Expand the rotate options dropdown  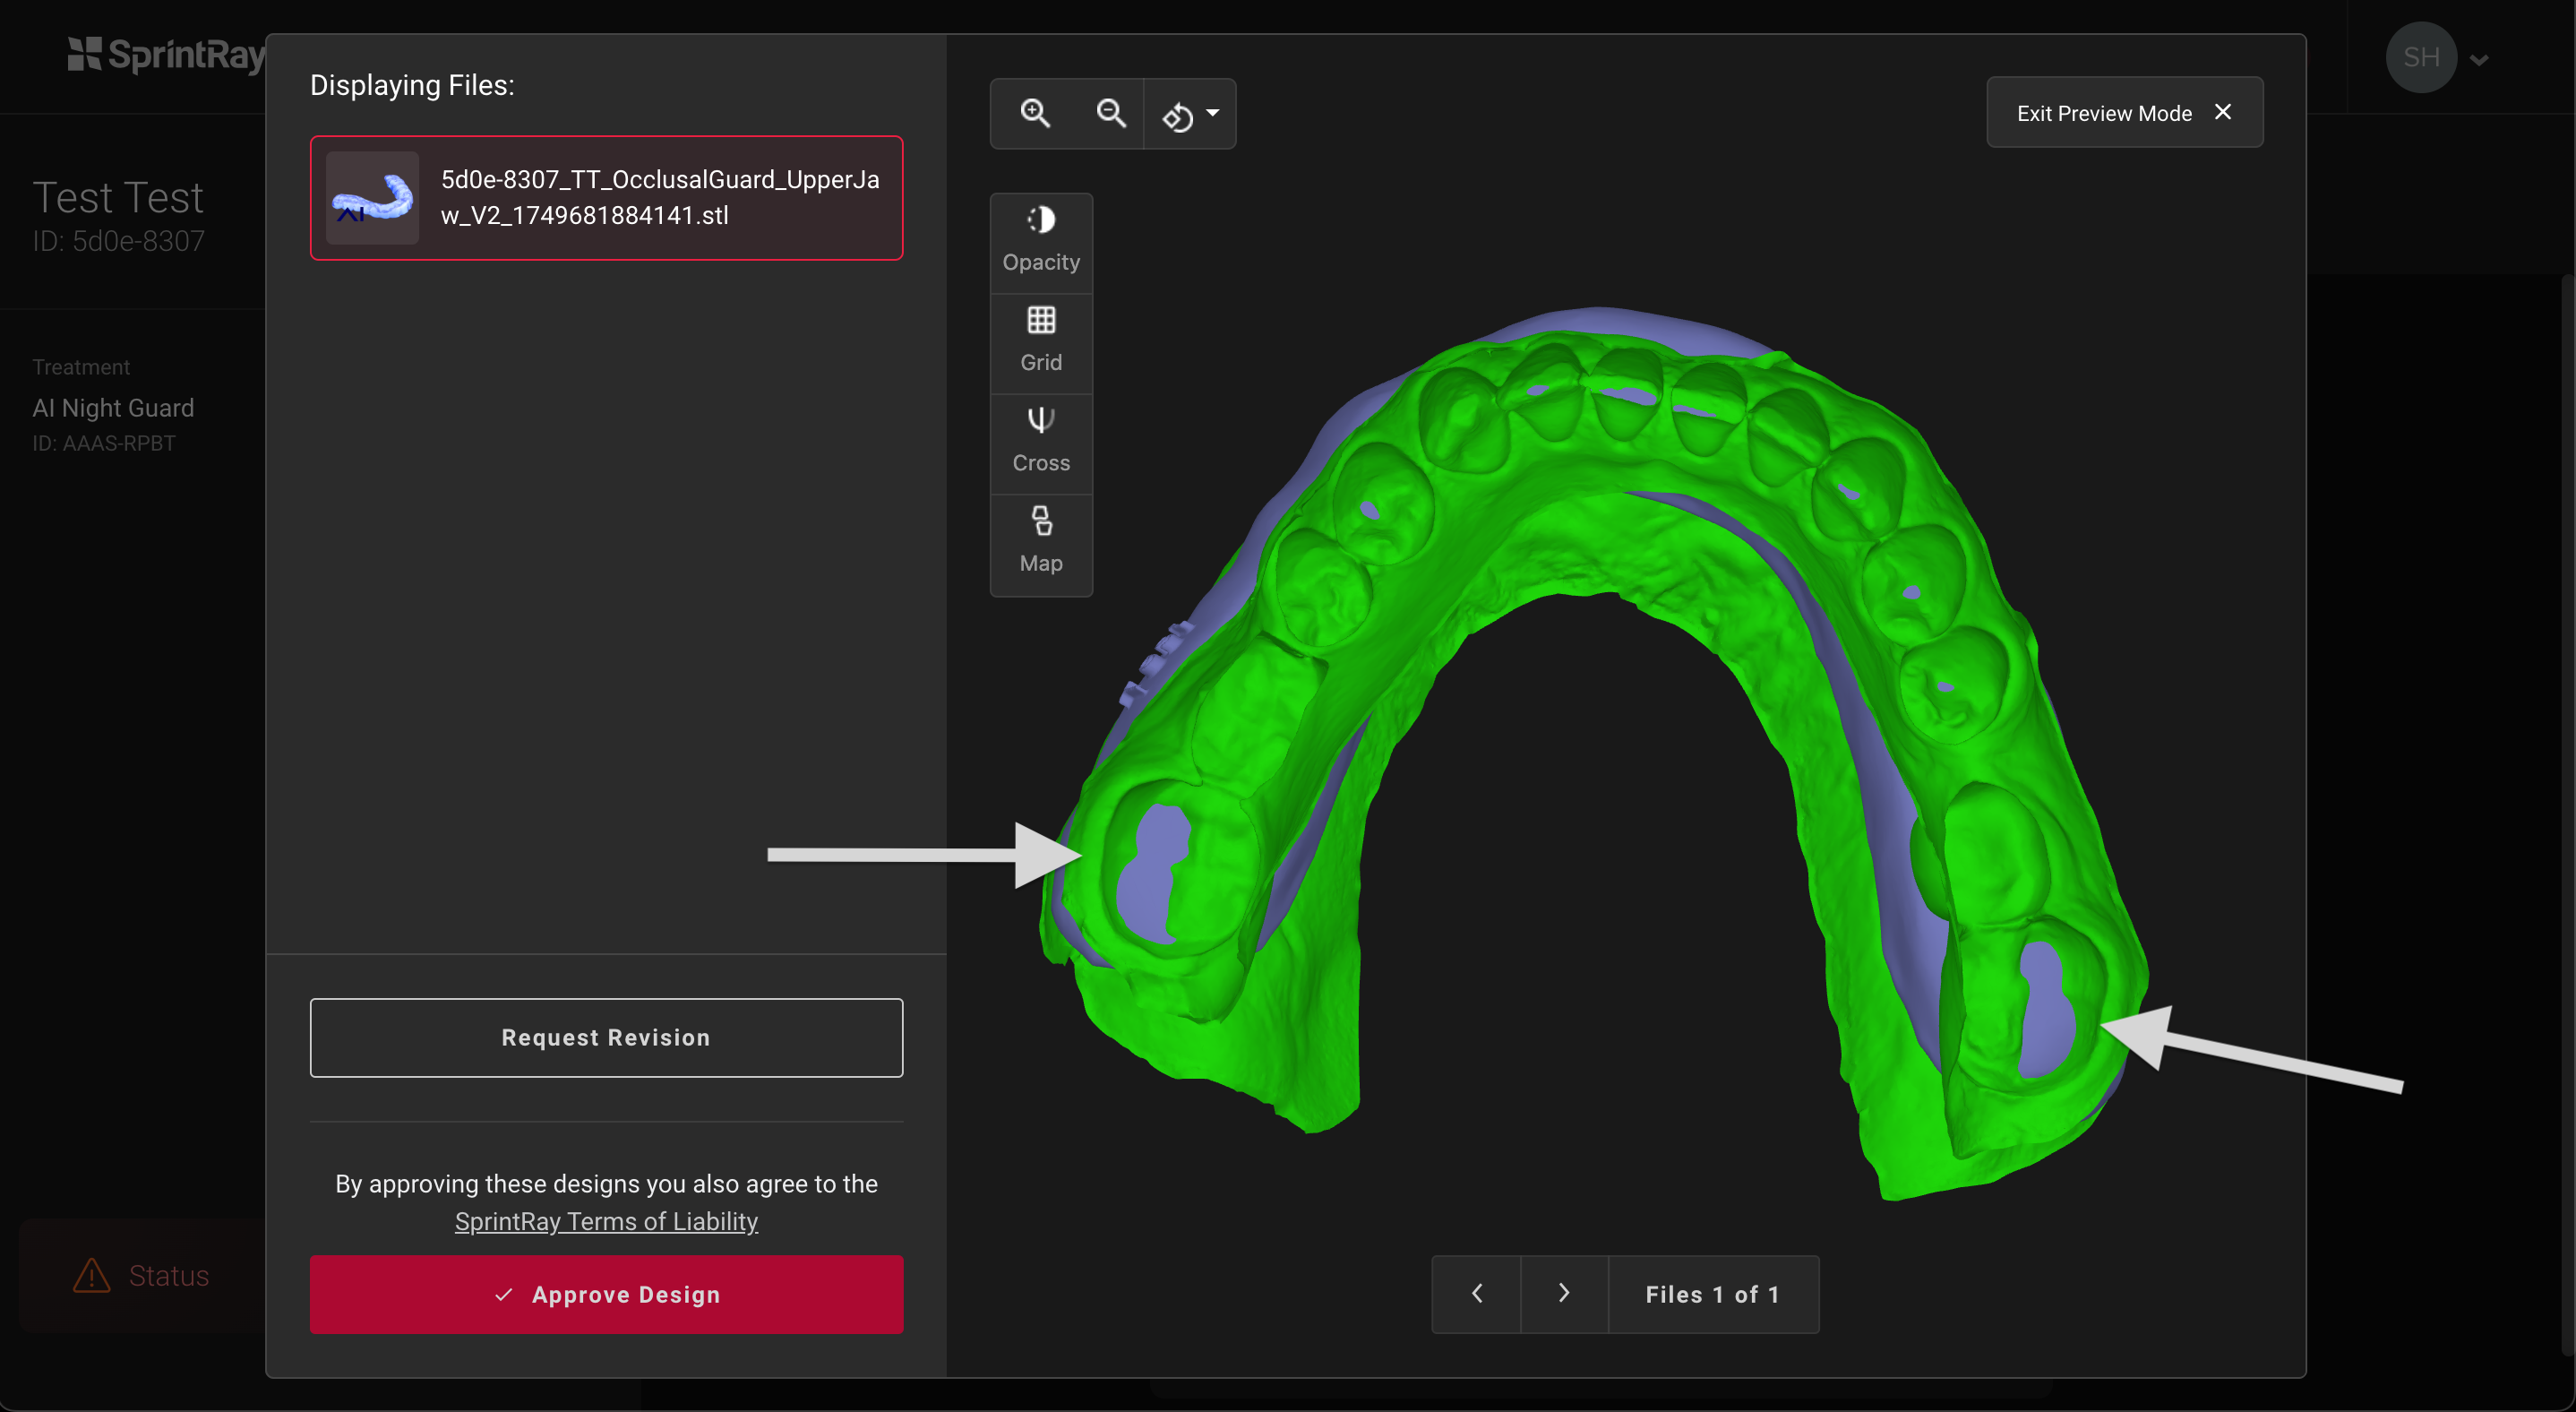[x=1213, y=114]
